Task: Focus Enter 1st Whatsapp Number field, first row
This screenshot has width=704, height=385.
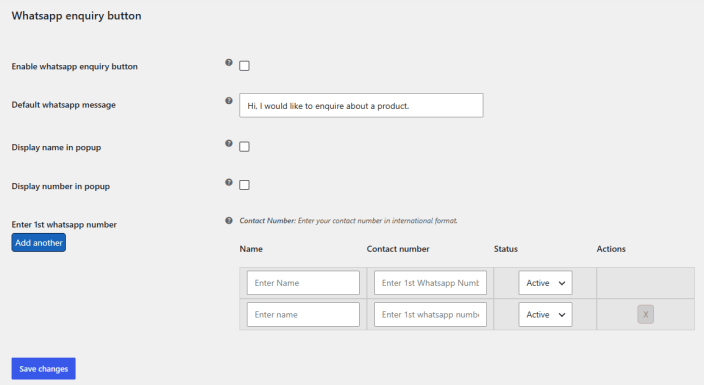Action: click(430, 283)
